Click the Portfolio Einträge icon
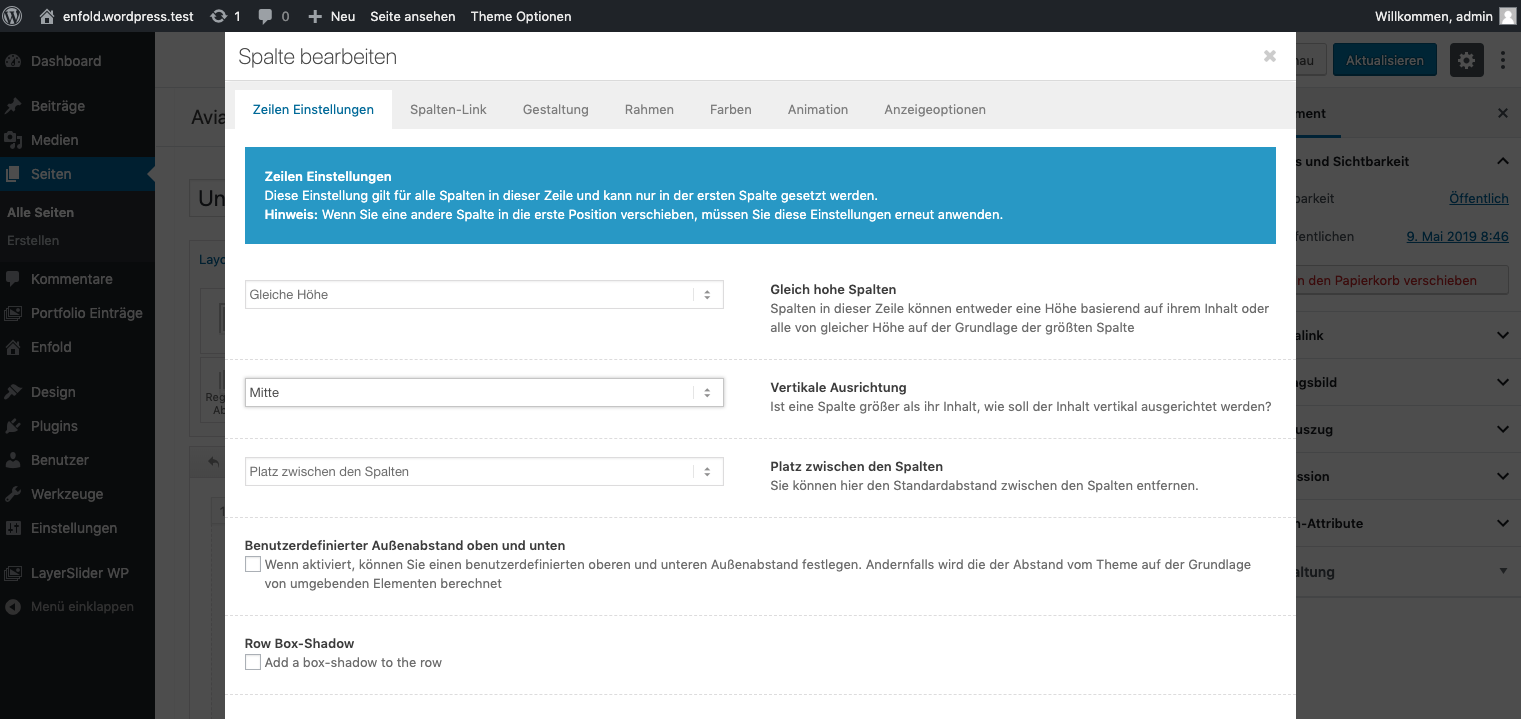Image resolution: width=1521 pixels, height=719 pixels. 13,313
